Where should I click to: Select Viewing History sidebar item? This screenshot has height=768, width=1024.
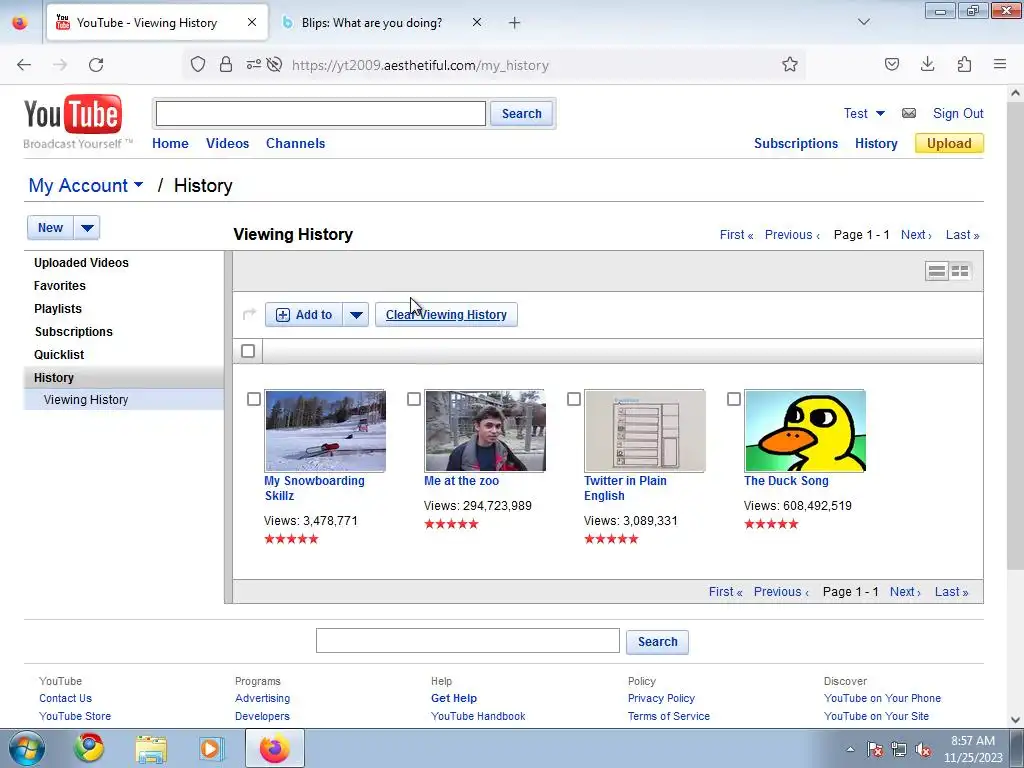86,400
